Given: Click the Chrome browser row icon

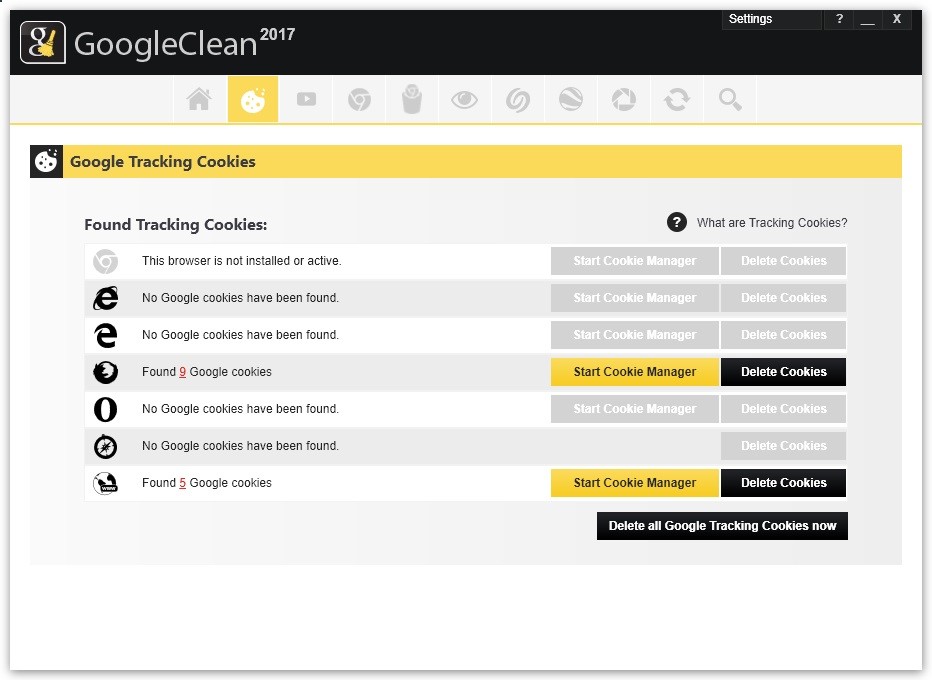Looking at the screenshot, I should [x=106, y=261].
